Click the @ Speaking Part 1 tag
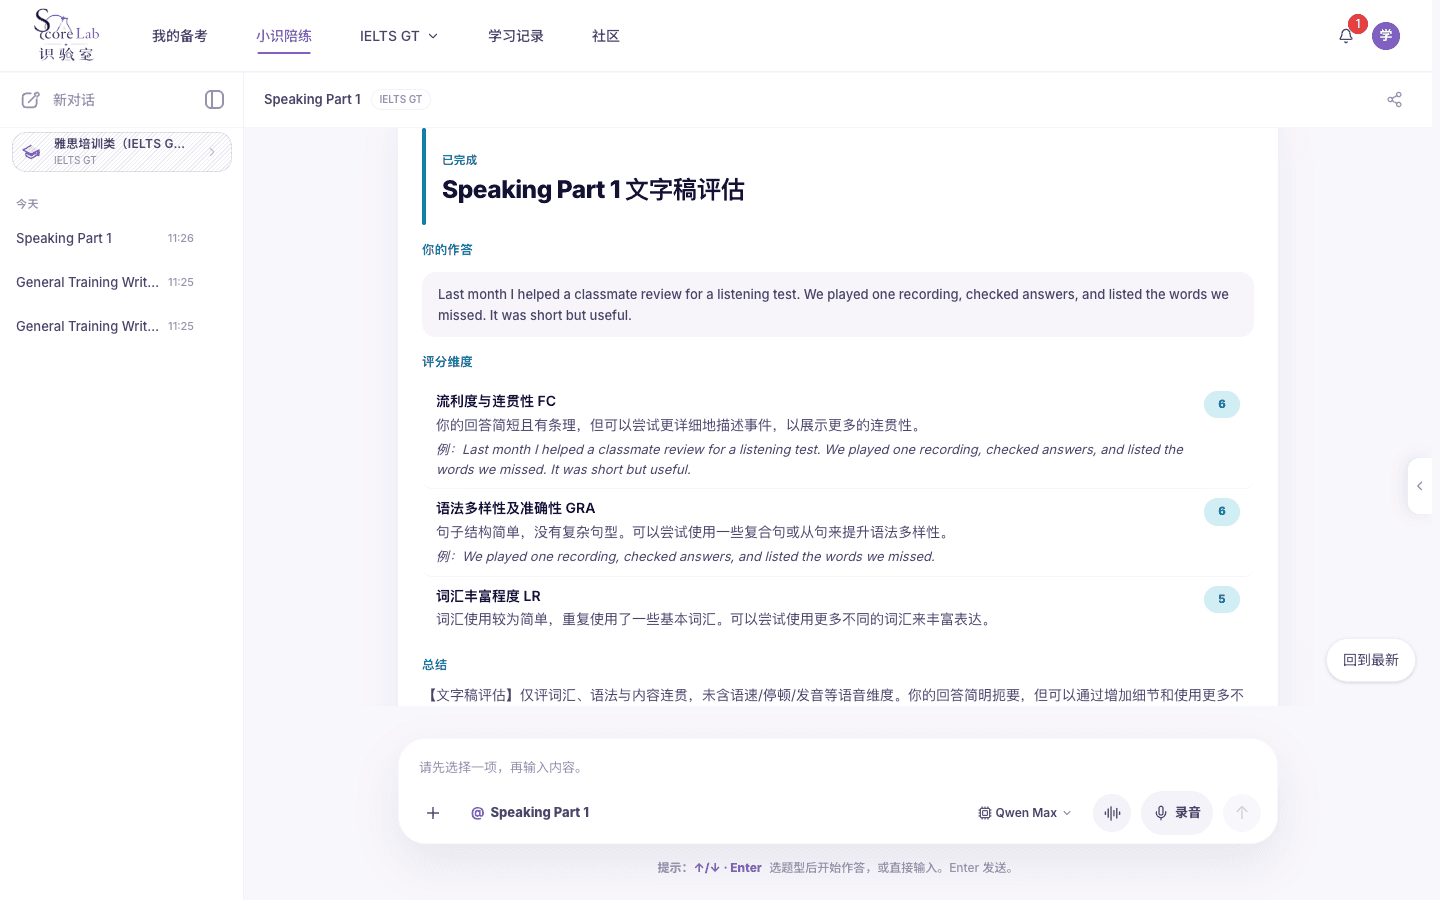Screen dimensions: 1440x900 (x=530, y=813)
